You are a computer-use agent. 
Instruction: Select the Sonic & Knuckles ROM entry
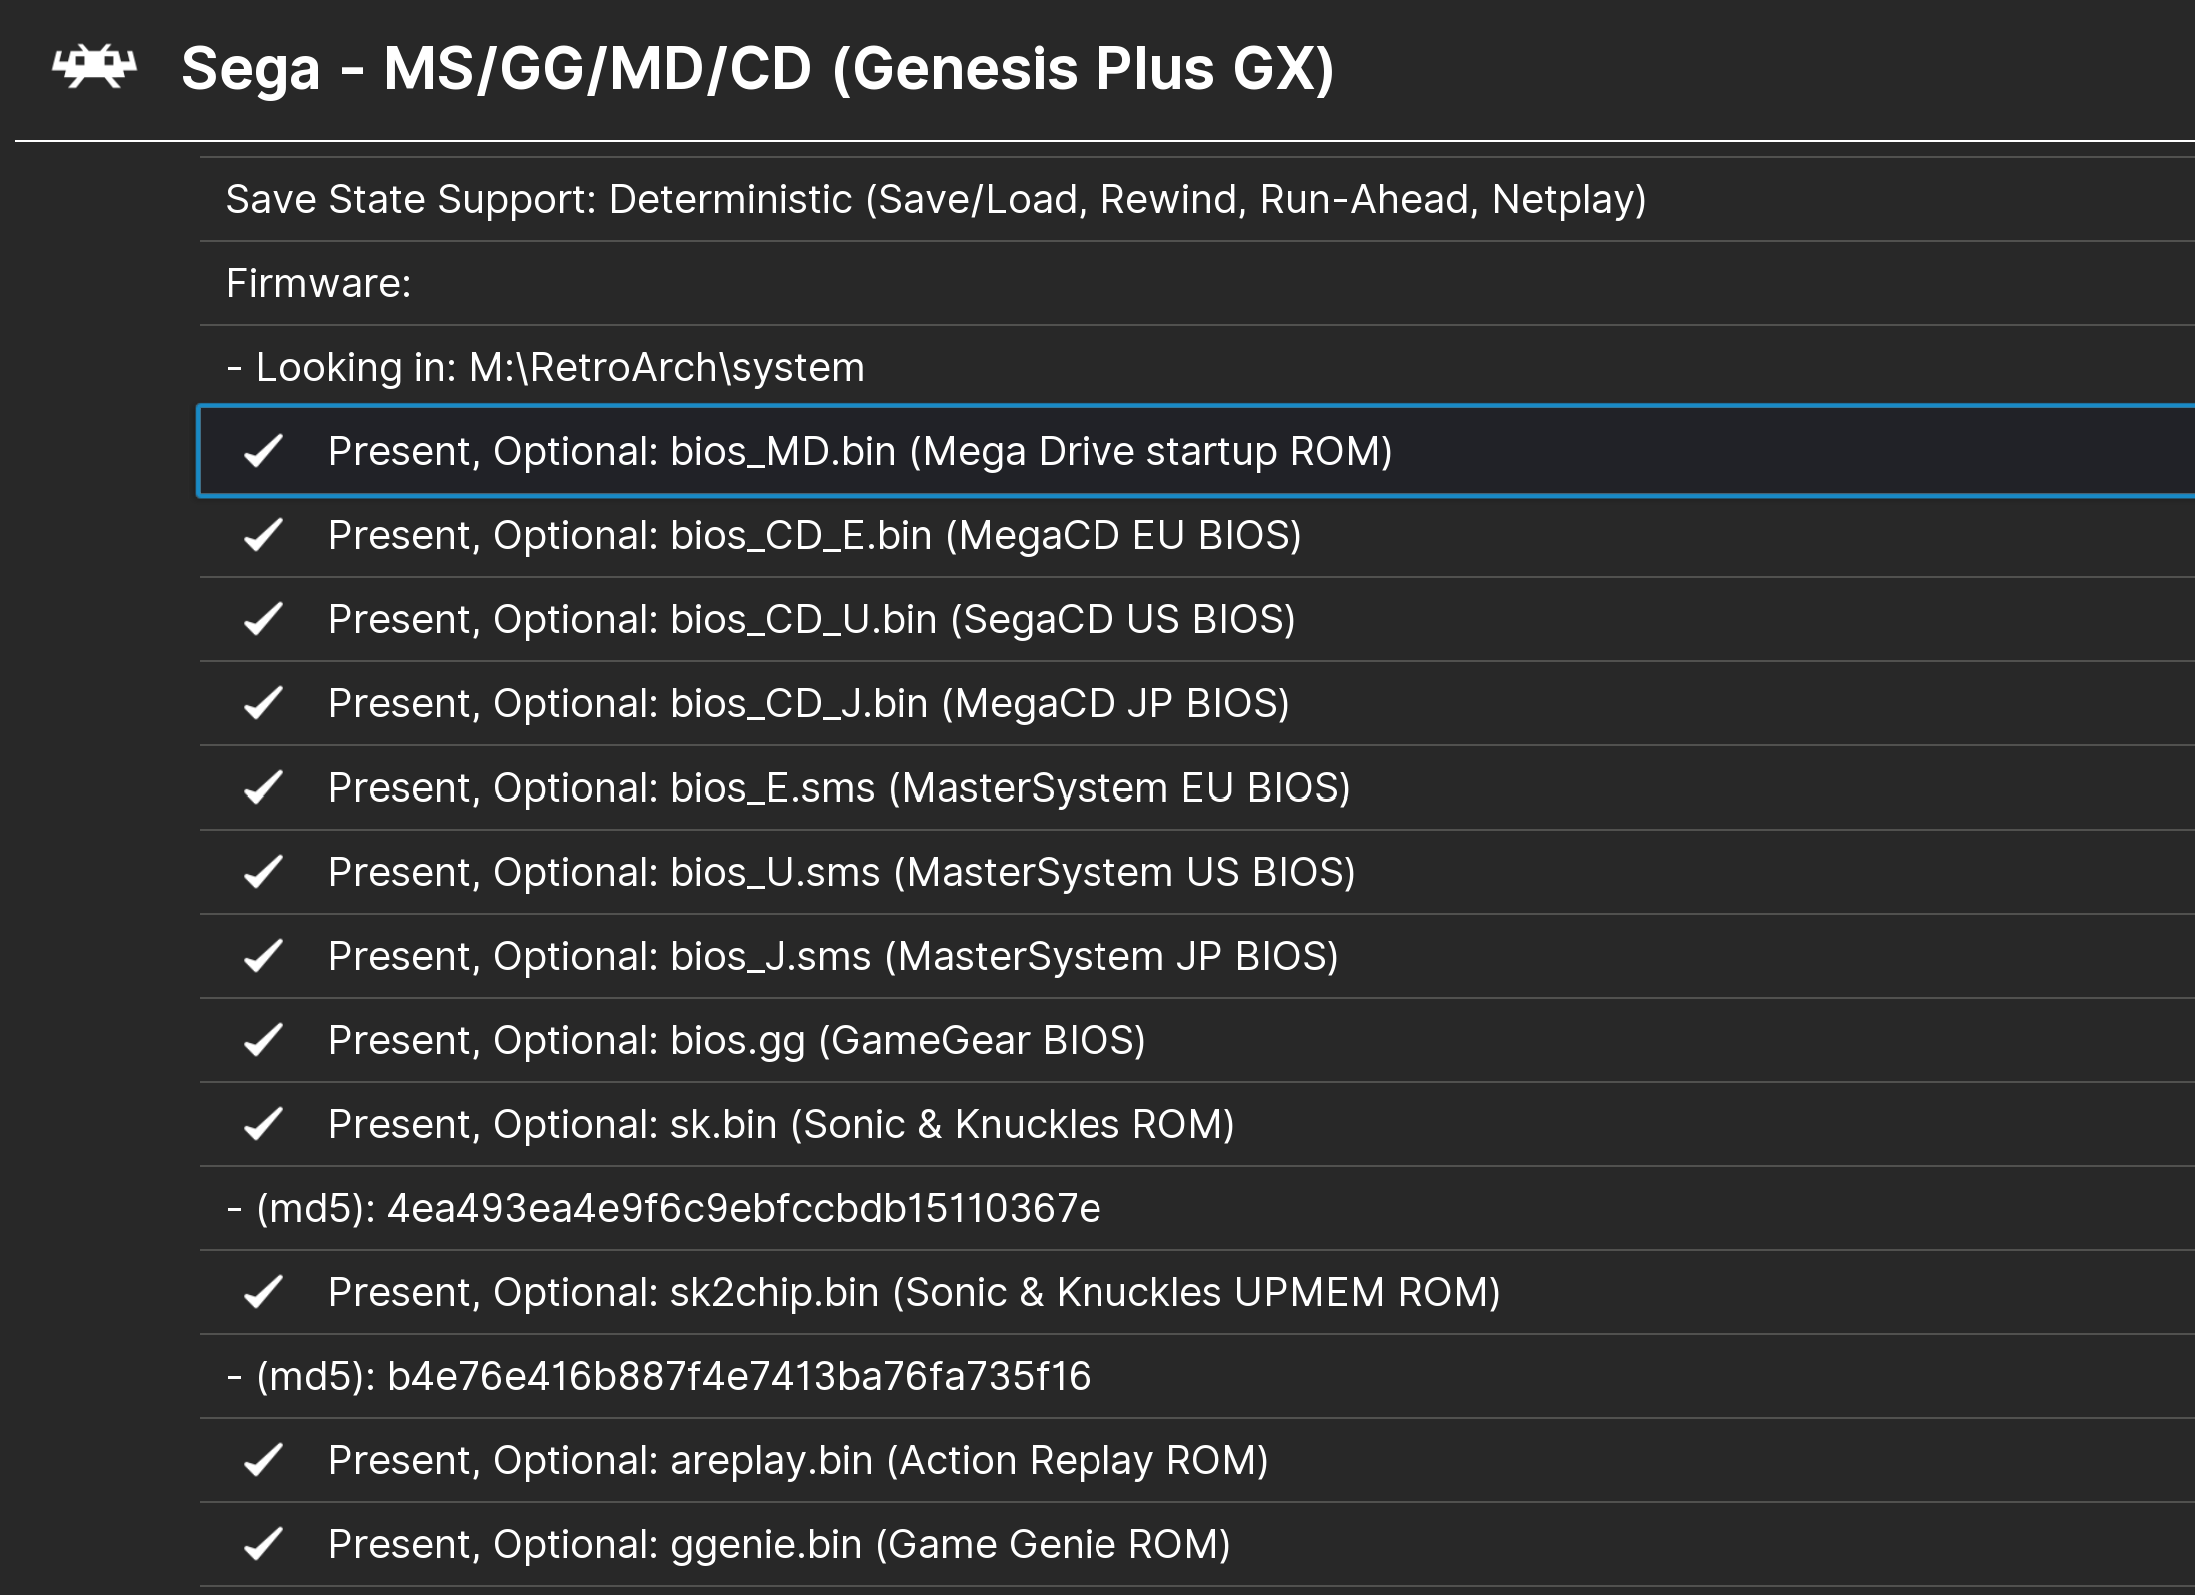click(781, 1124)
